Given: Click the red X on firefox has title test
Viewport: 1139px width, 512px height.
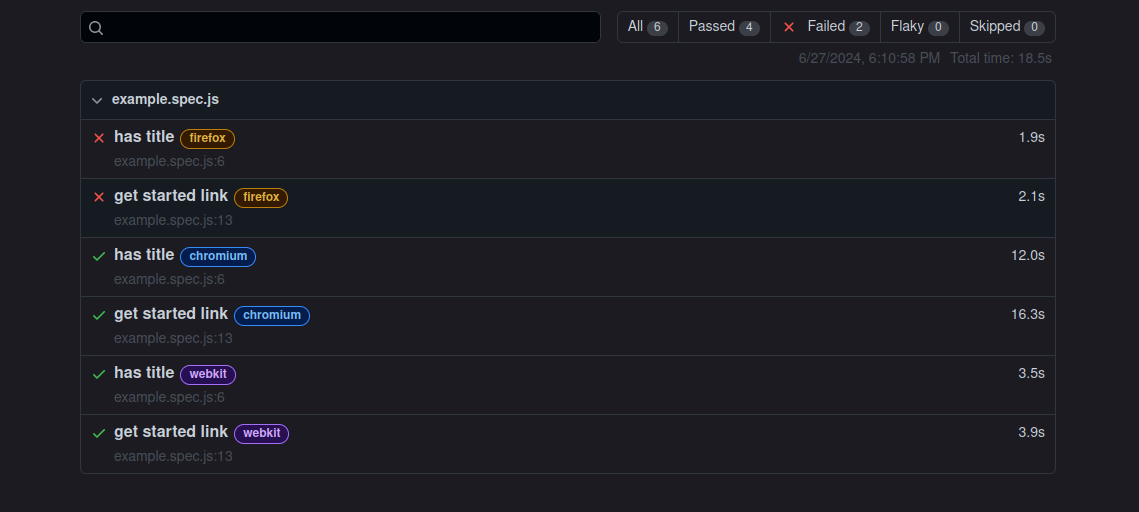Looking at the screenshot, I should point(99,138).
